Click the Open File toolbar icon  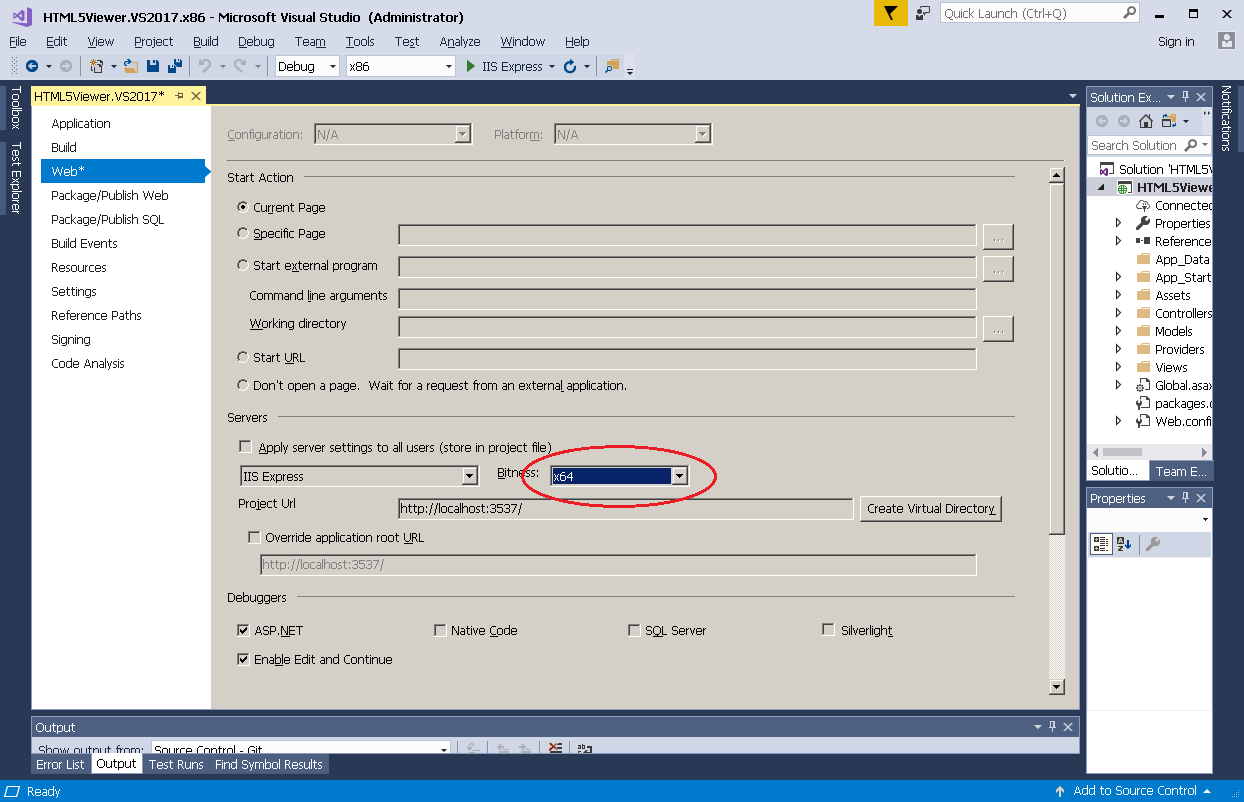point(130,66)
